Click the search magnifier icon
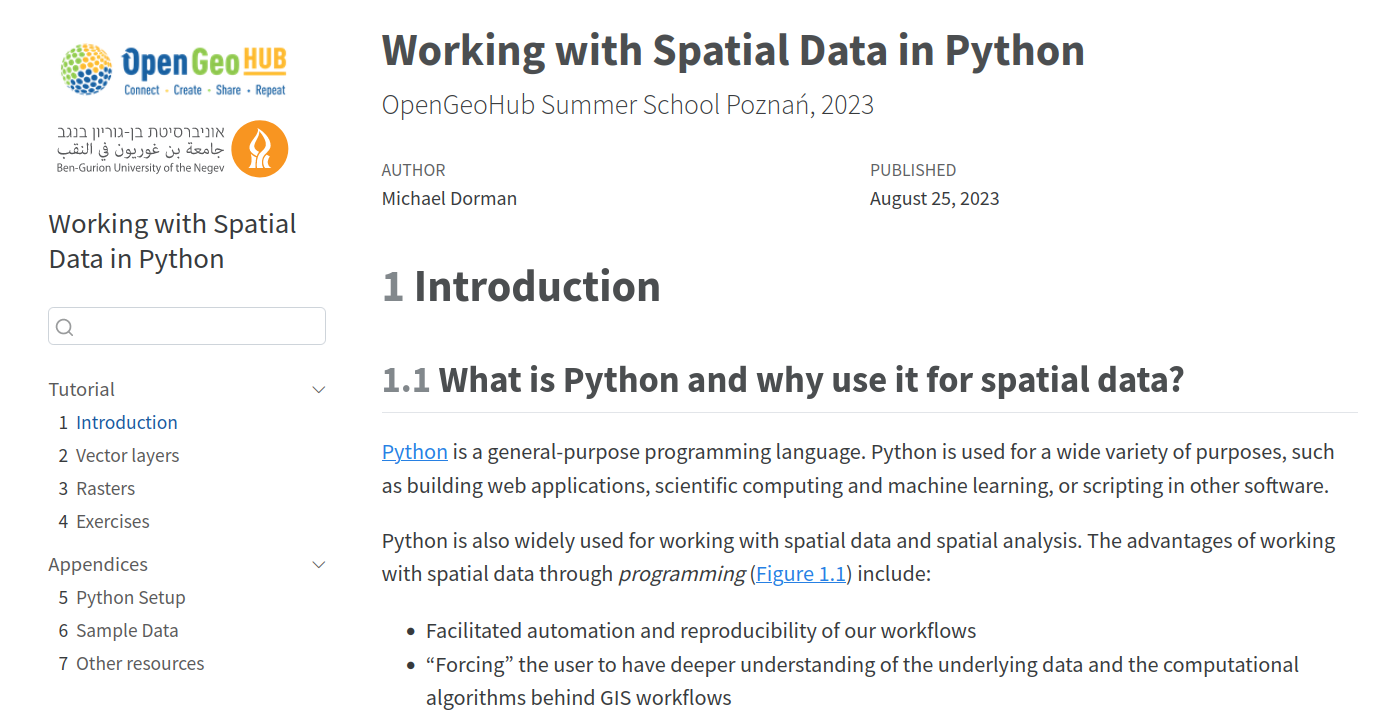This screenshot has height=728, width=1382. click(65, 327)
